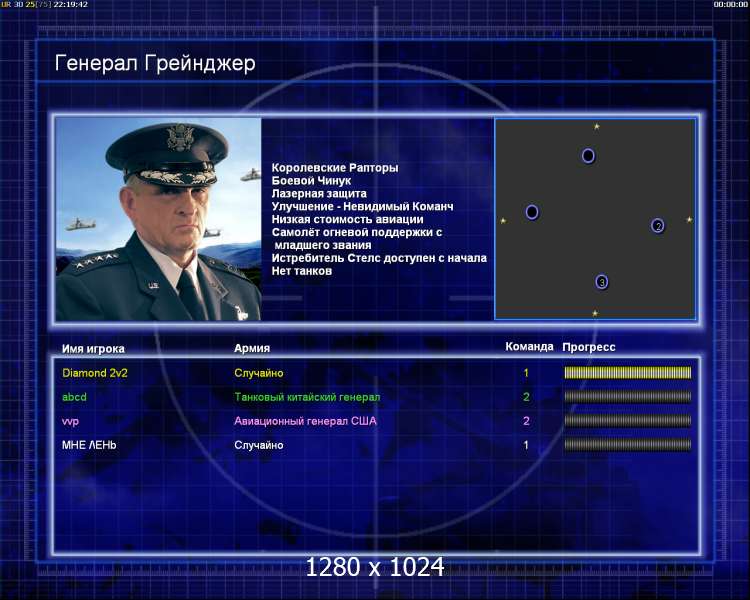The height and width of the screenshot is (600, 750).
Task: Click 'Авиационный генерал США' army entry
Action: click(x=305, y=421)
